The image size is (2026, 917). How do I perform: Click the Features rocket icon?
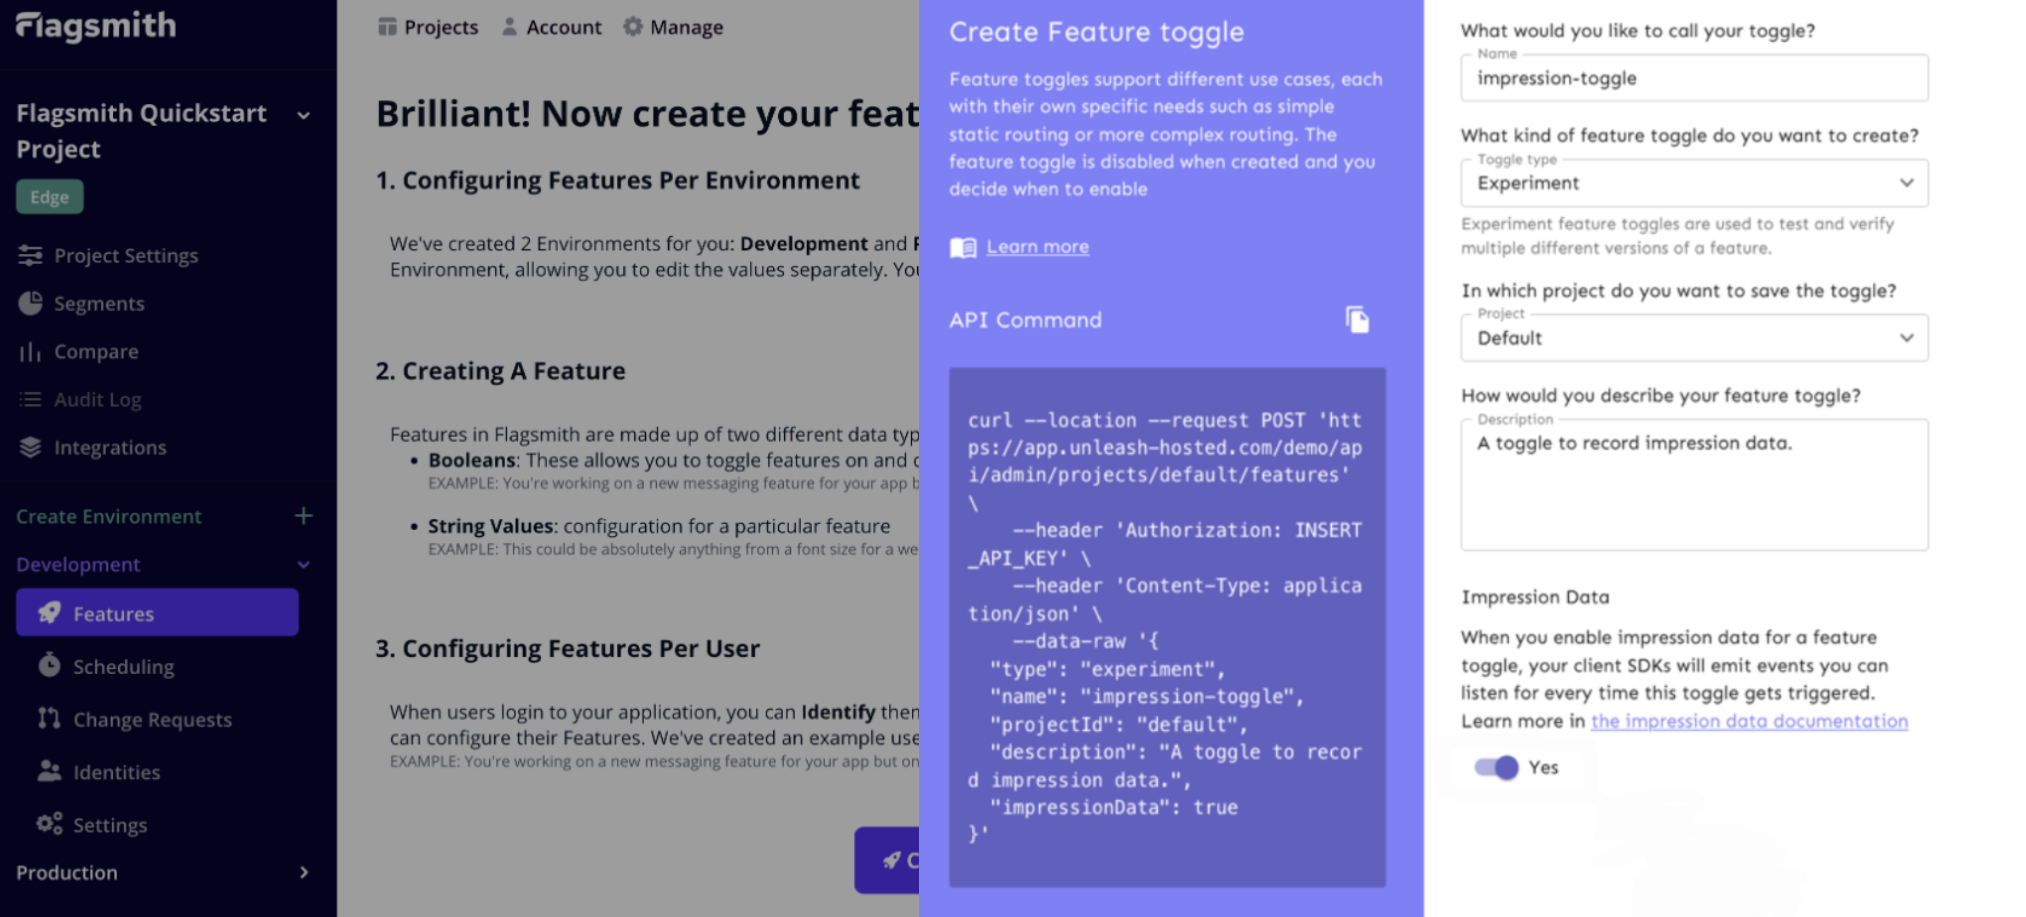click(50, 612)
